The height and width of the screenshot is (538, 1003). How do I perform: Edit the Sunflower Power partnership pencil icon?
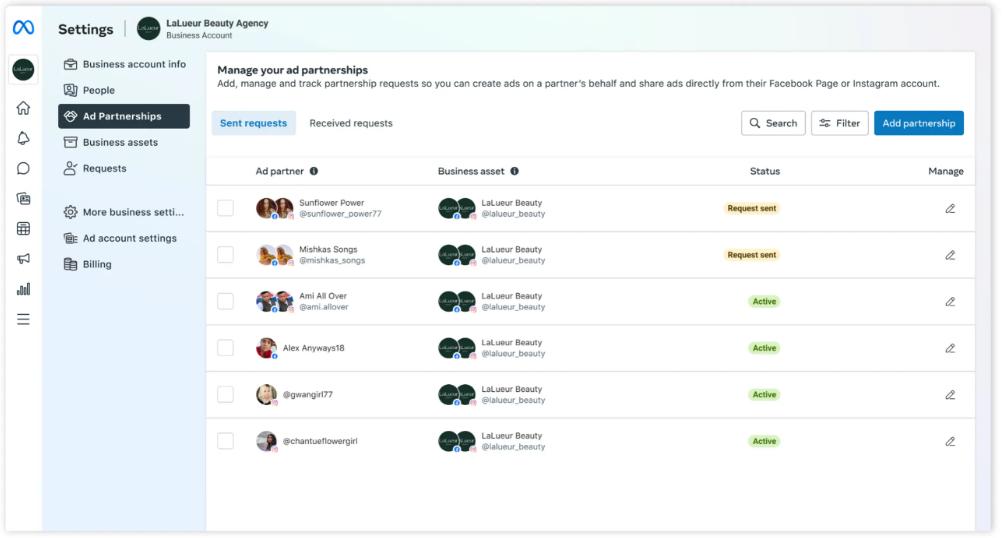coord(950,209)
